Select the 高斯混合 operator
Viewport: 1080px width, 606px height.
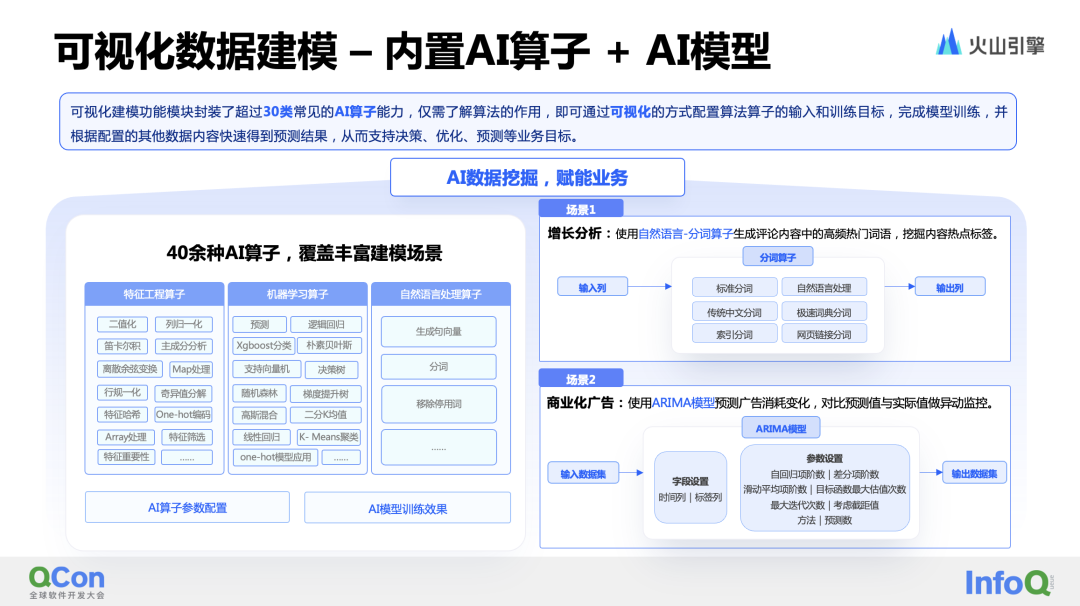click(259, 415)
